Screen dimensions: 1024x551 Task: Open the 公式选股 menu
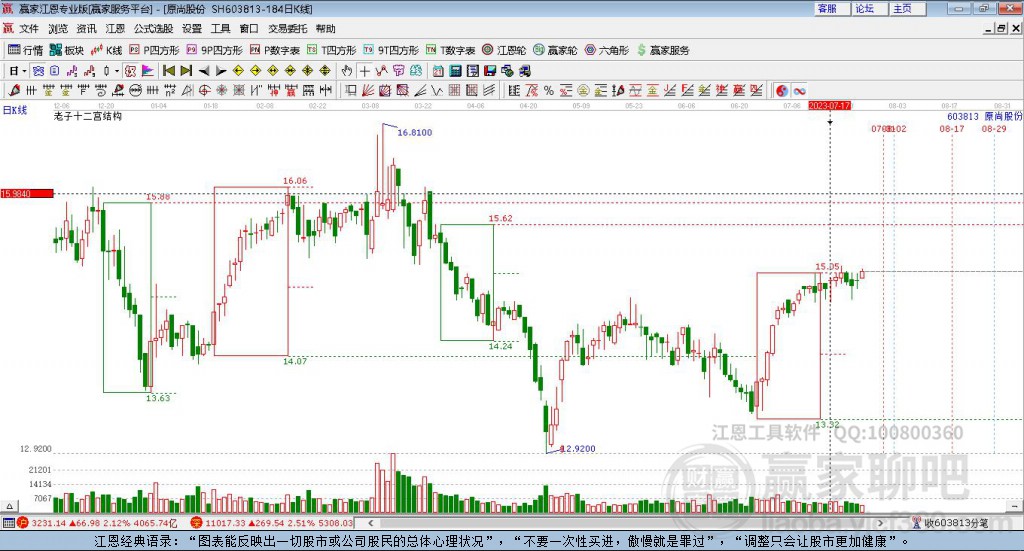153,29
